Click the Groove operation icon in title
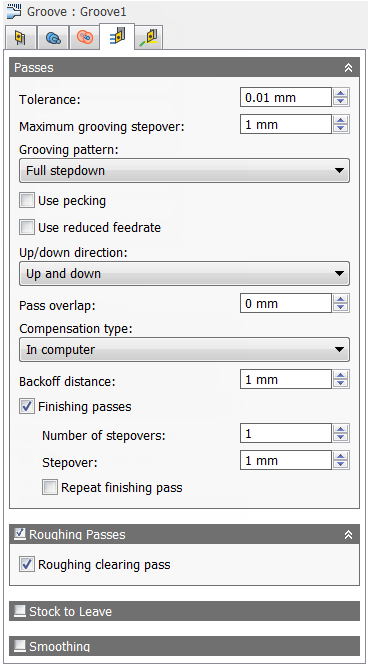 coord(14,10)
